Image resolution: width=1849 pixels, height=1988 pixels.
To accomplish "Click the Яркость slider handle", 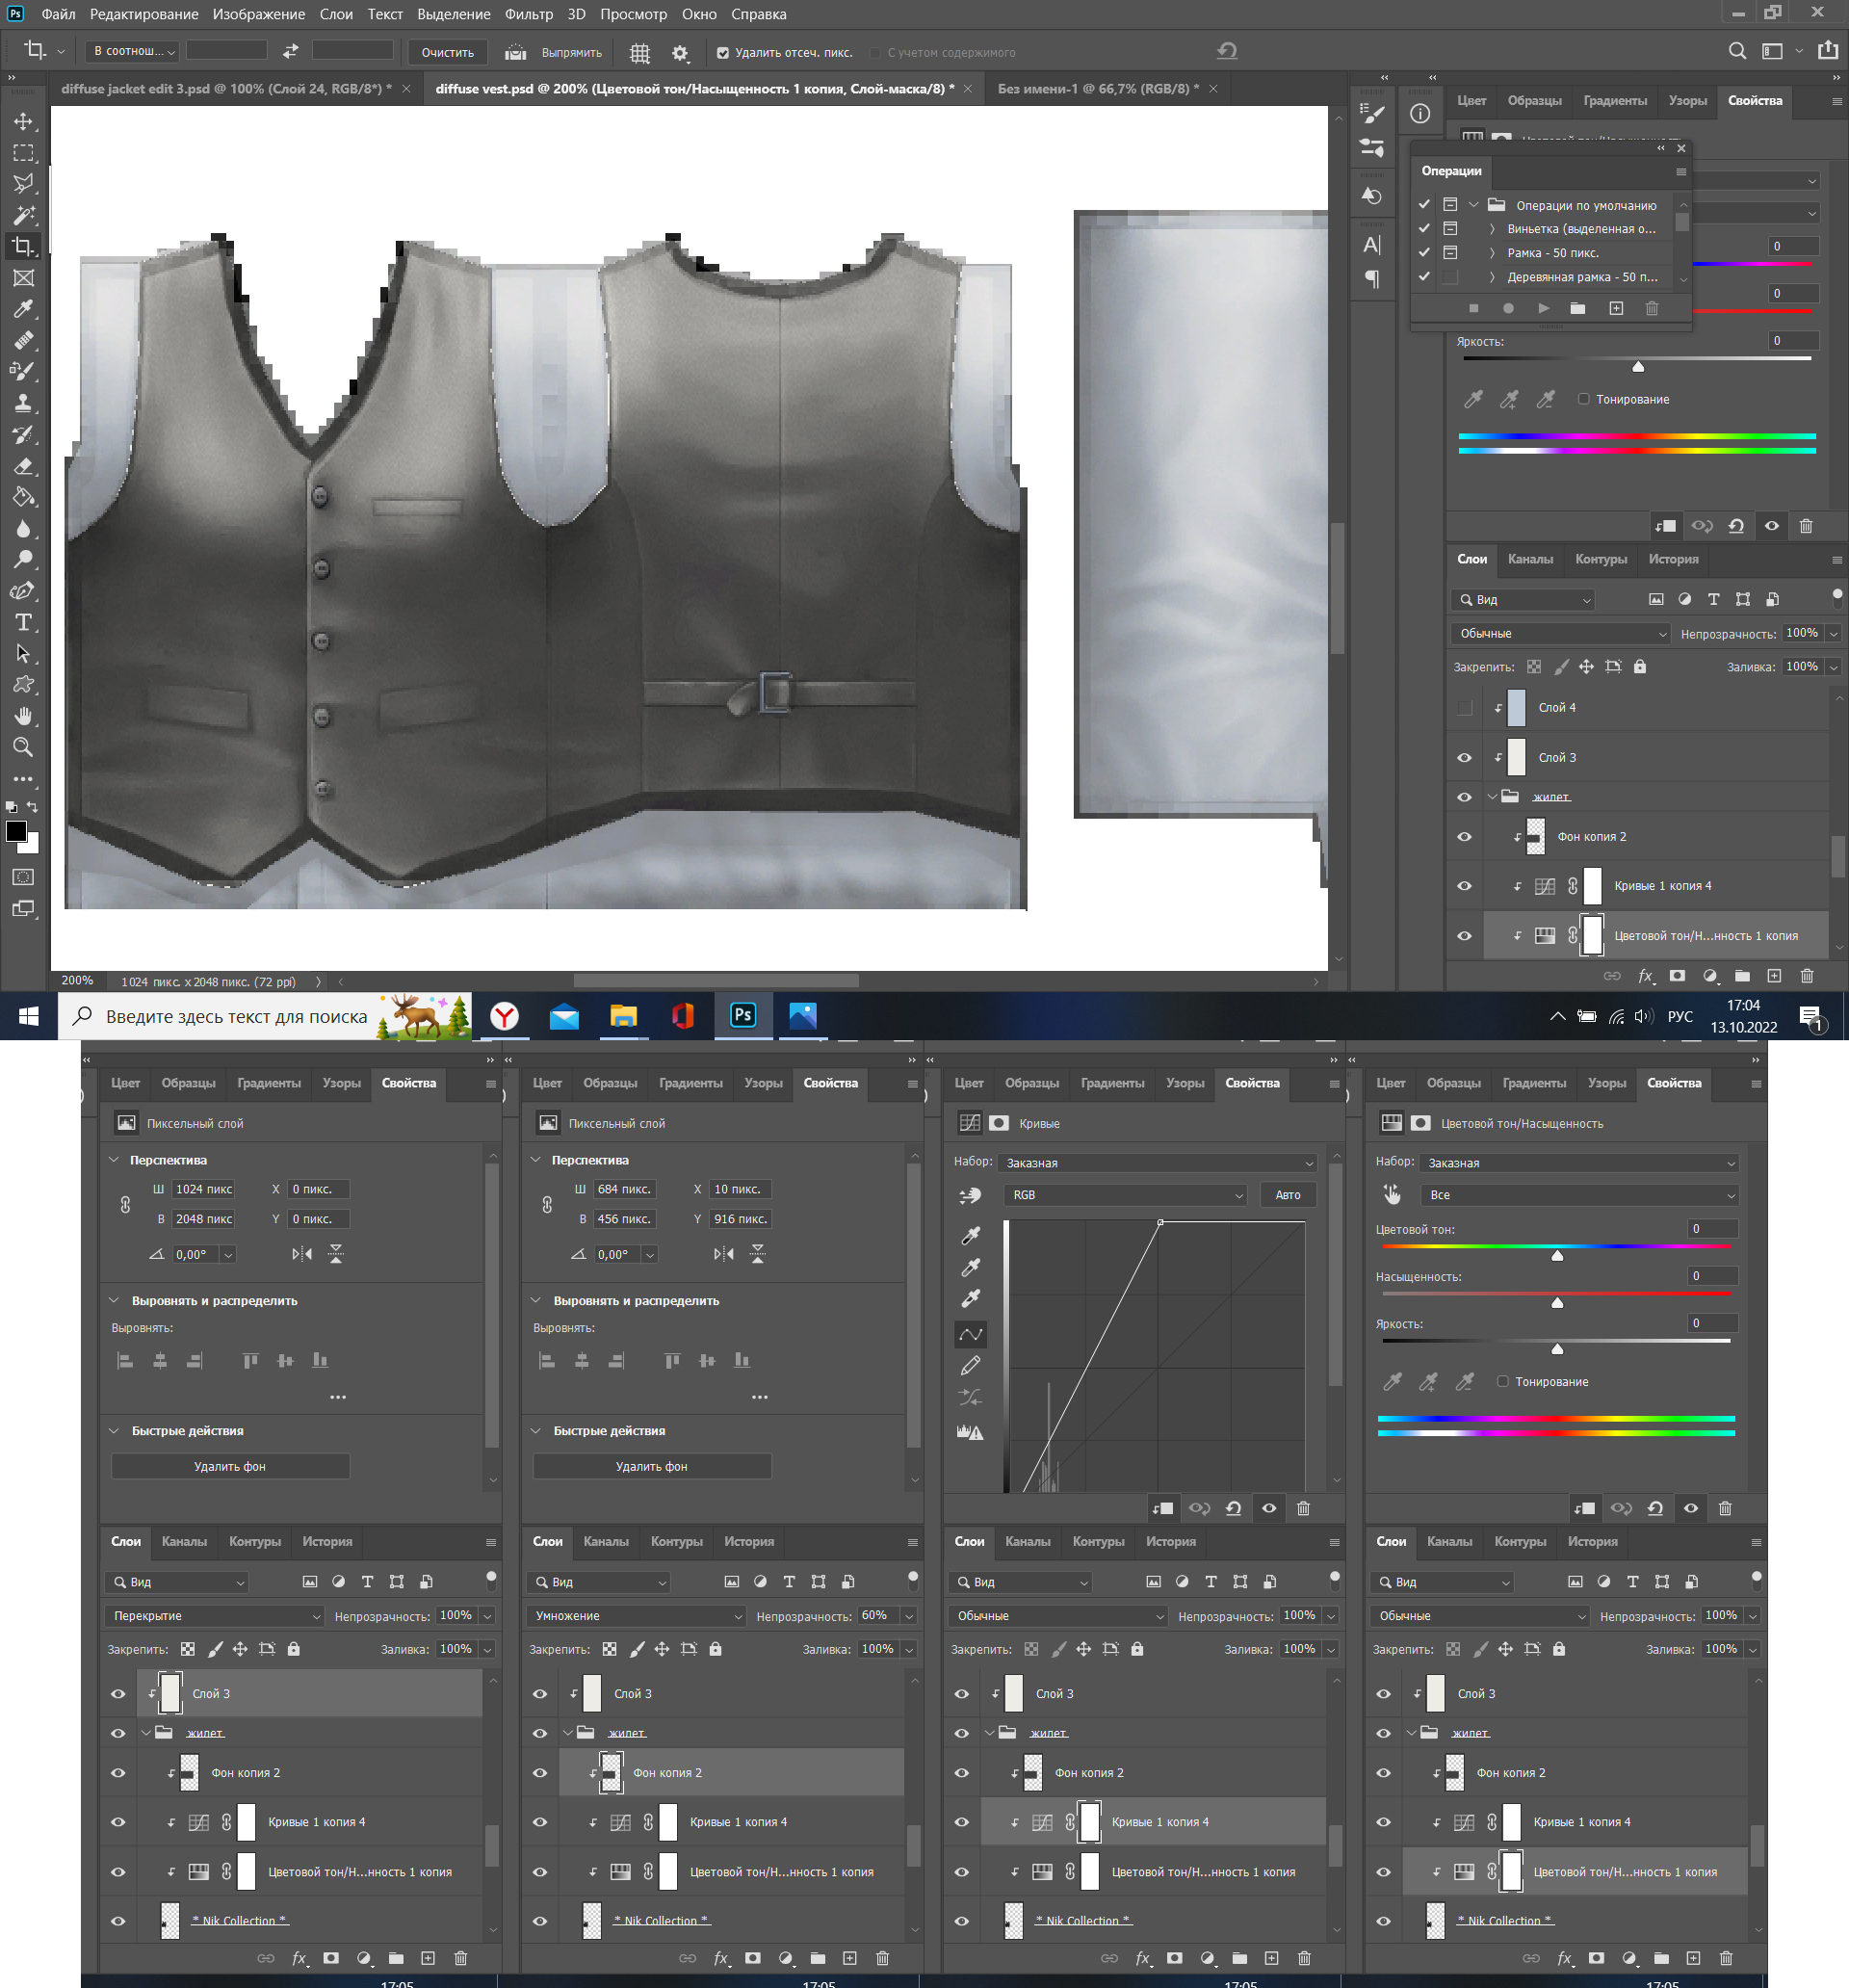I will point(1638,367).
